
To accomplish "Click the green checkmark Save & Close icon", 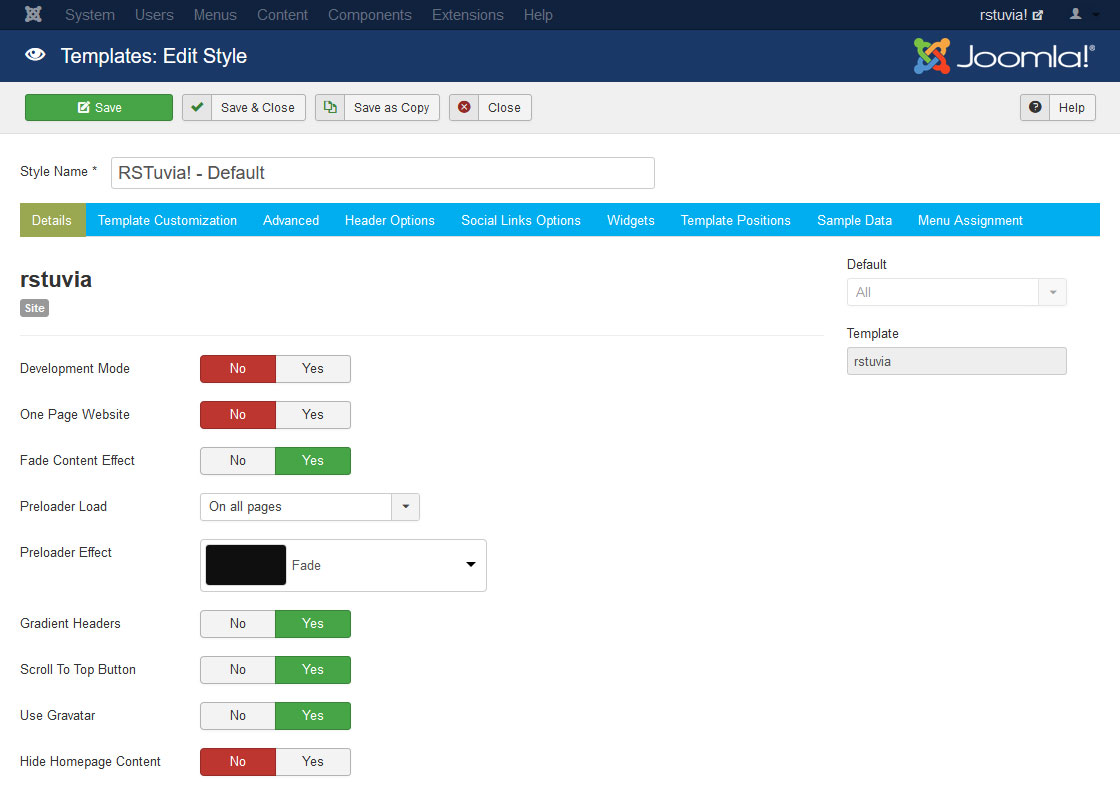I will point(197,107).
